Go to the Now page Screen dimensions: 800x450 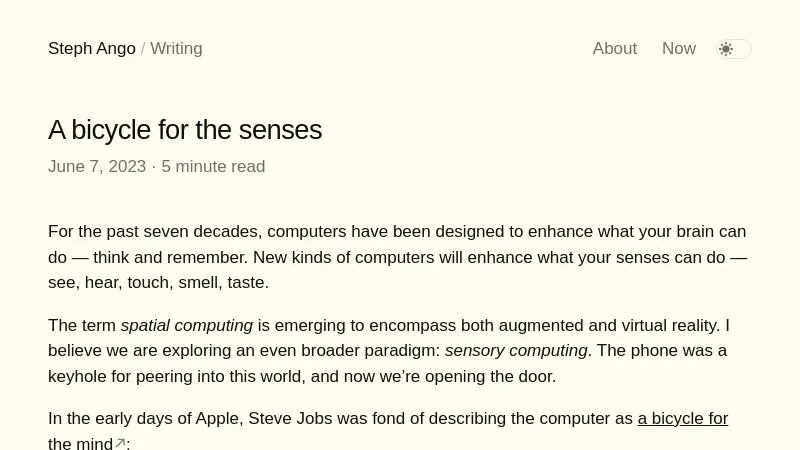(x=678, y=48)
